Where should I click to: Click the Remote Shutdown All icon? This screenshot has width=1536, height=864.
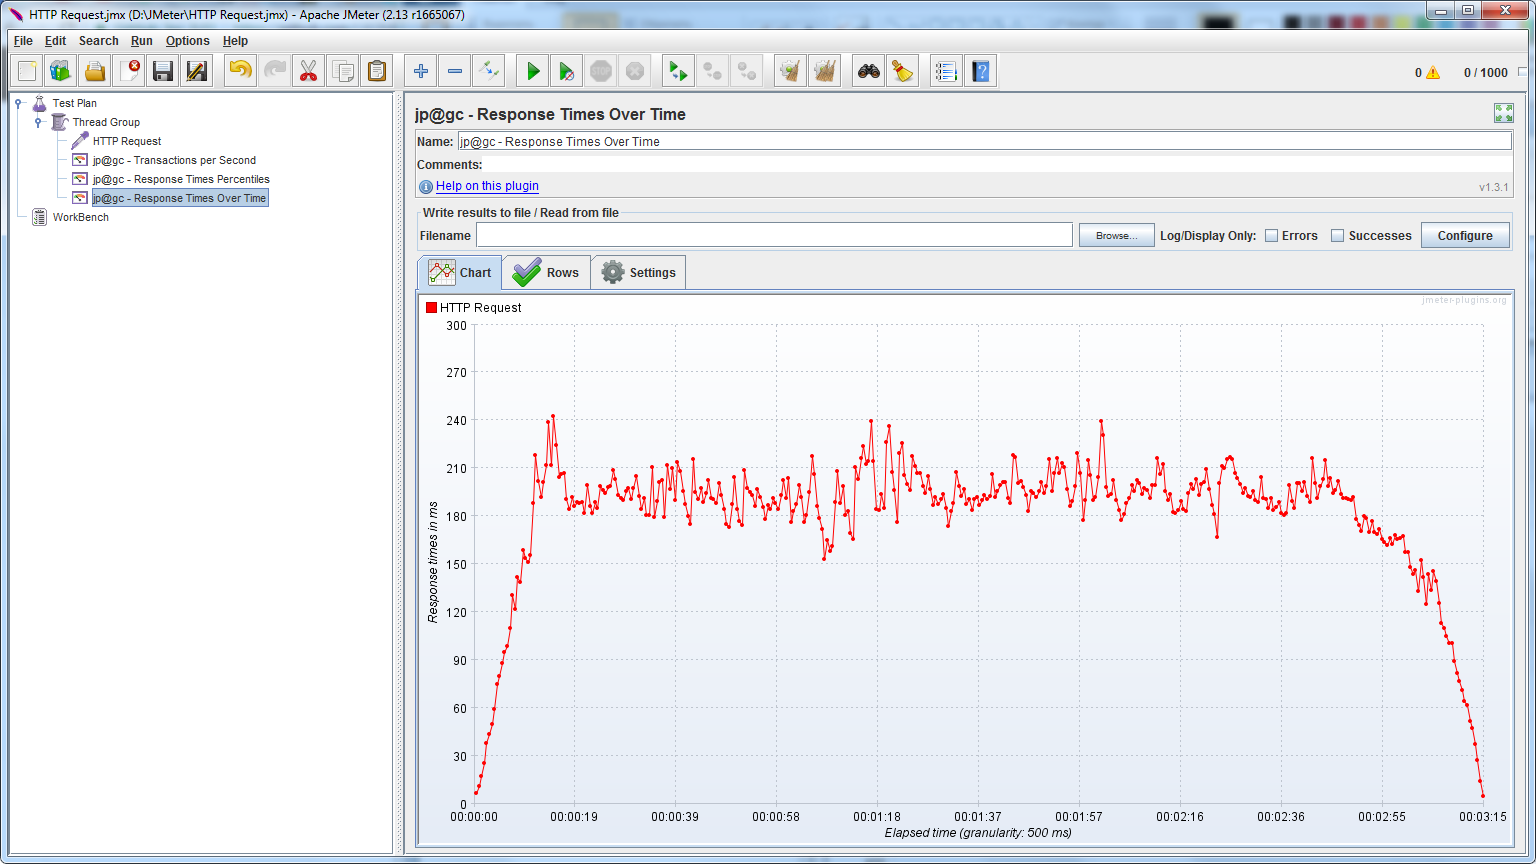747,71
